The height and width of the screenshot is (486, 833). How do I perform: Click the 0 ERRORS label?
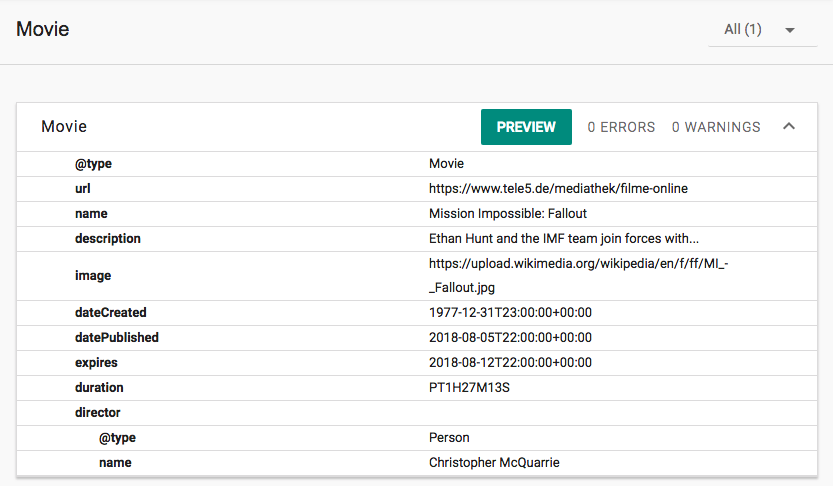coord(621,127)
